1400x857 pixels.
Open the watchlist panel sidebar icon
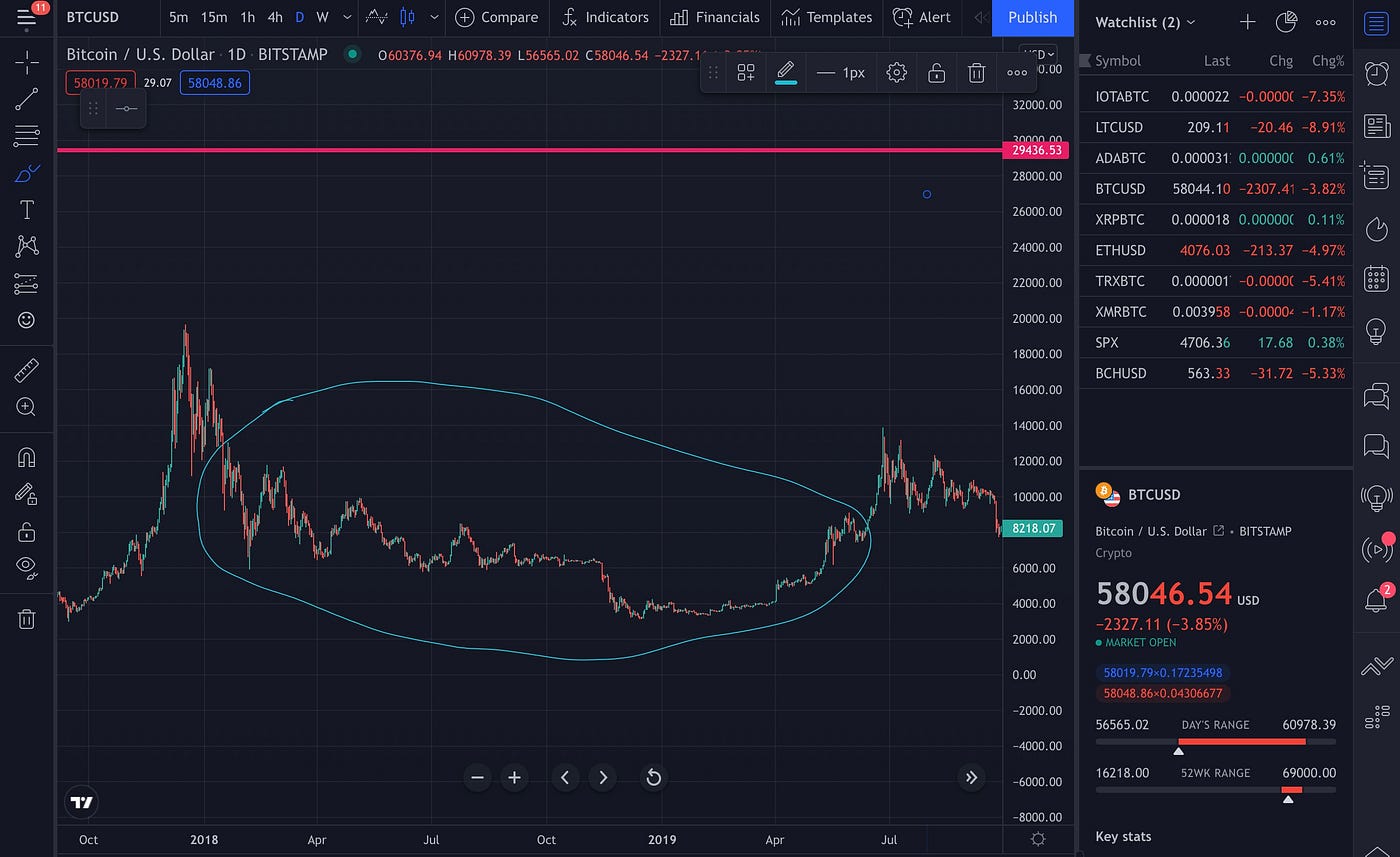pyautogui.click(x=1377, y=24)
